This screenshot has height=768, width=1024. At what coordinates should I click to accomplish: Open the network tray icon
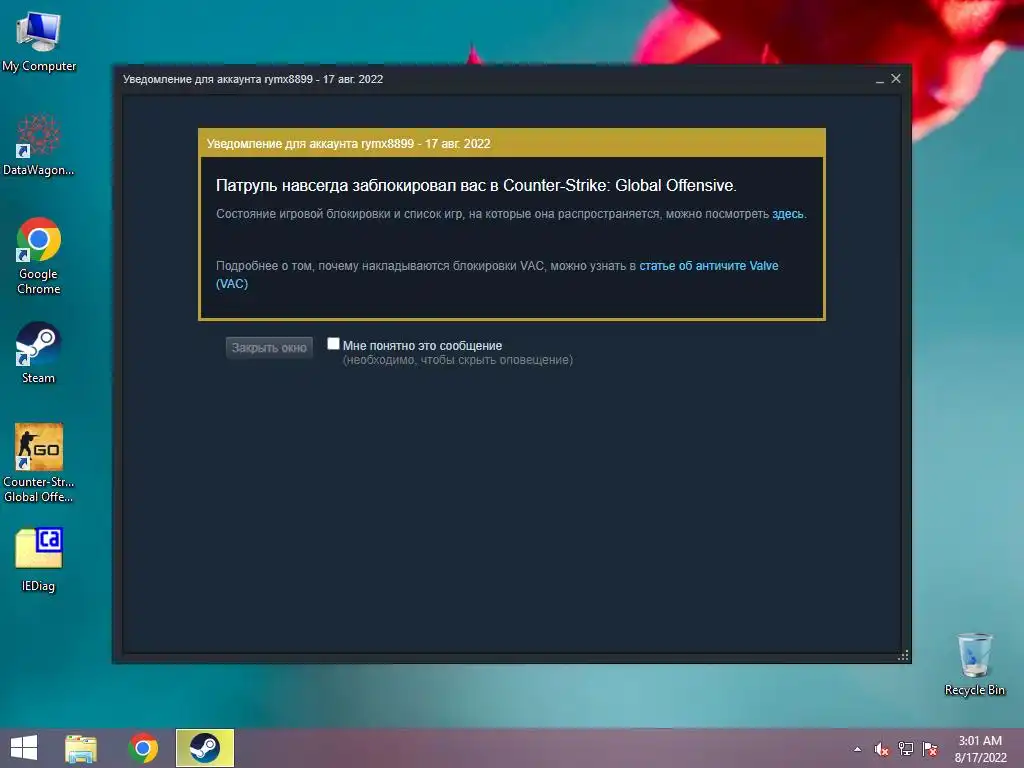(x=906, y=749)
